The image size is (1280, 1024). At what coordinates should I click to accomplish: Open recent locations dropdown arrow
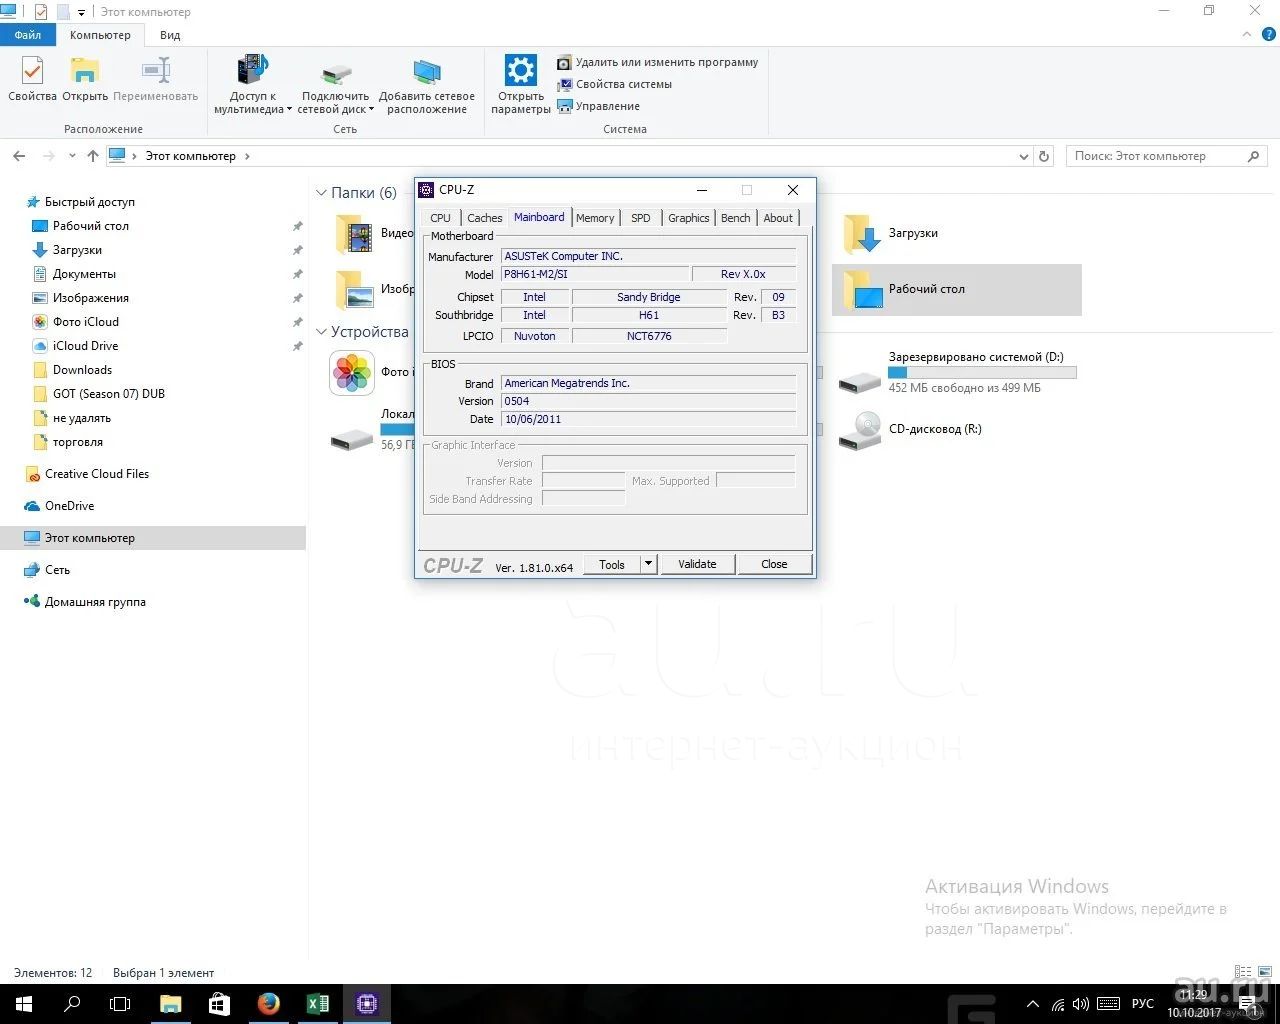(x=72, y=156)
